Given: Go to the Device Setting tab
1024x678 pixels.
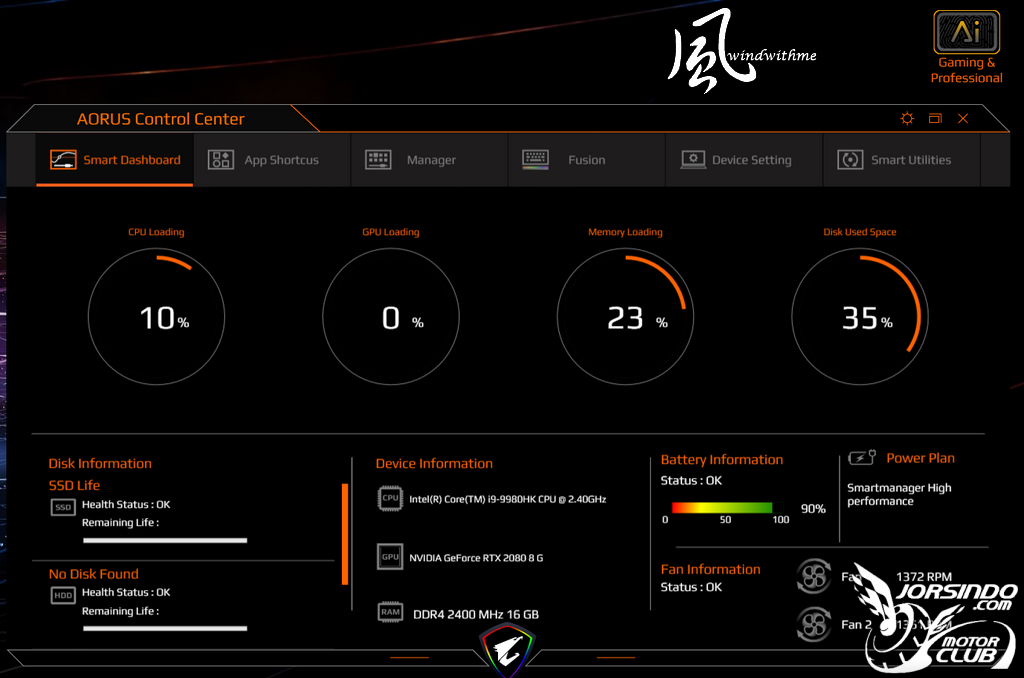Looking at the screenshot, I should (744, 160).
